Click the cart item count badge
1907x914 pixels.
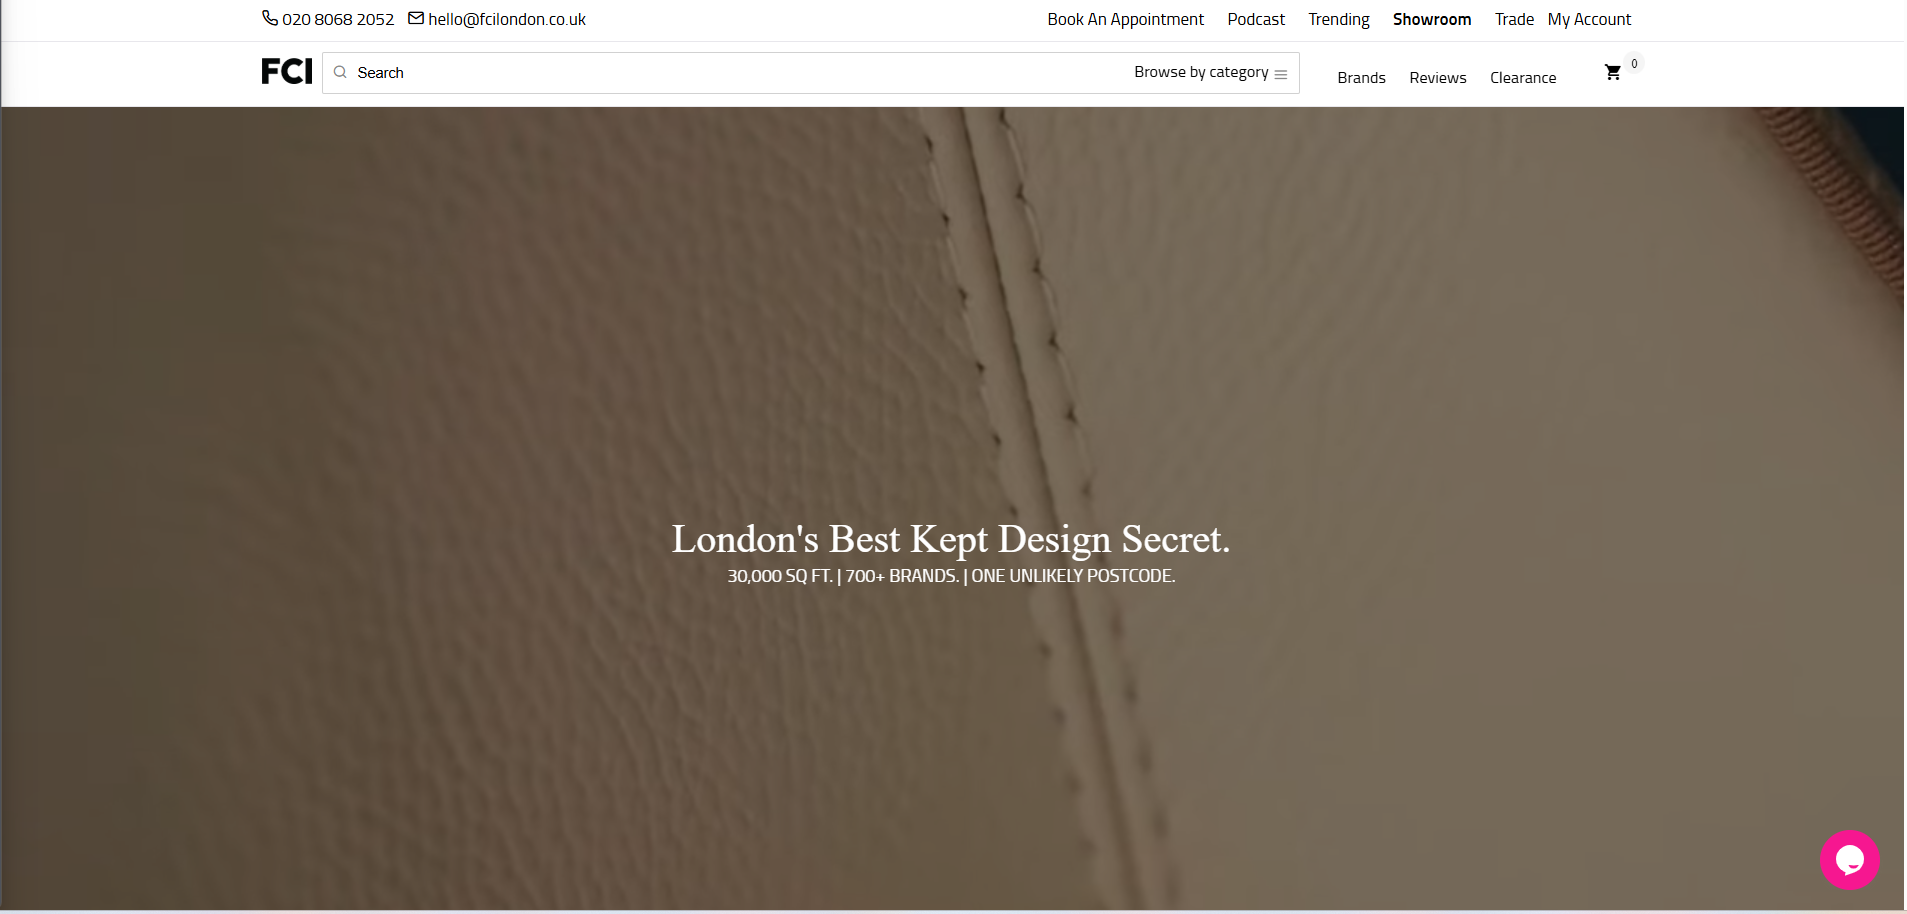pos(1634,63)
